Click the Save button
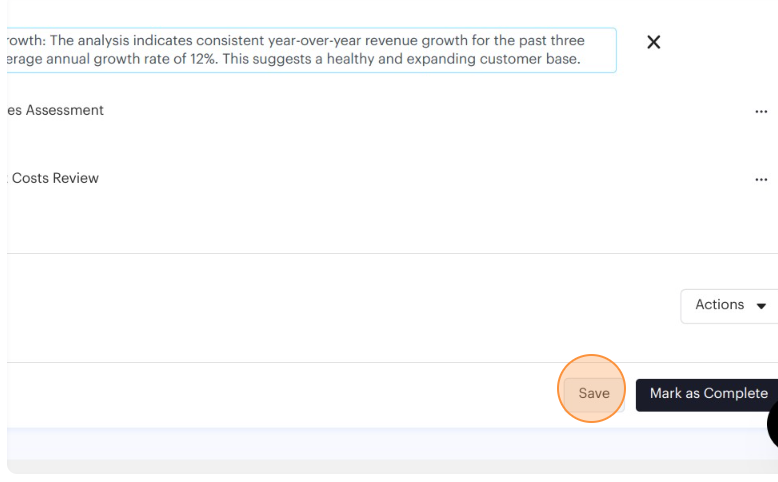This screenshot has width=778, height=482. [593, 393]
